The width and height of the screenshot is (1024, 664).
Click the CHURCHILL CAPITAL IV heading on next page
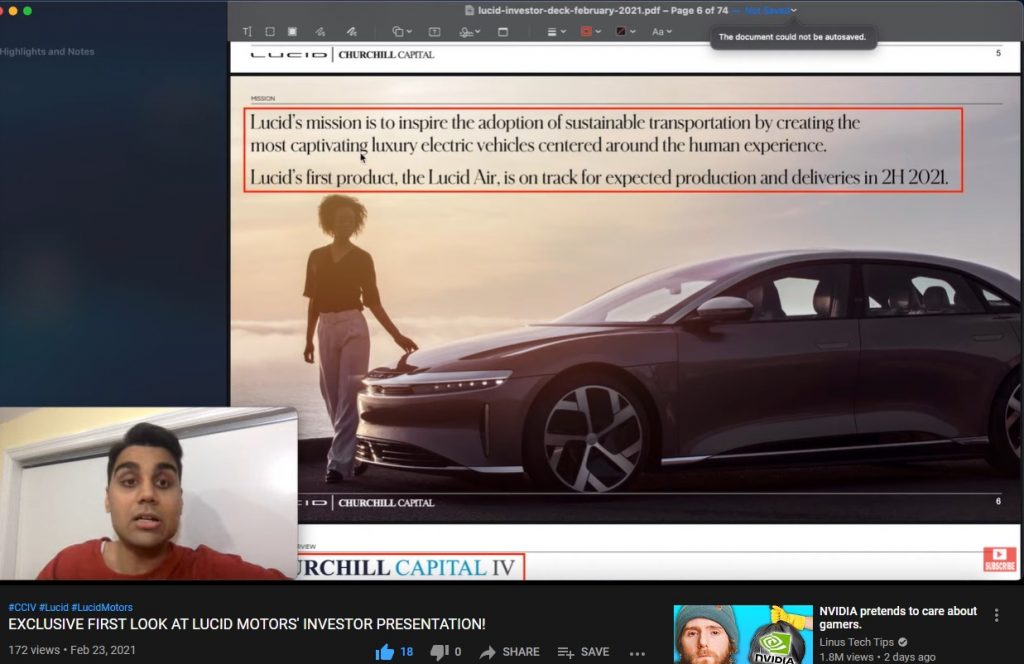point(406,567)
